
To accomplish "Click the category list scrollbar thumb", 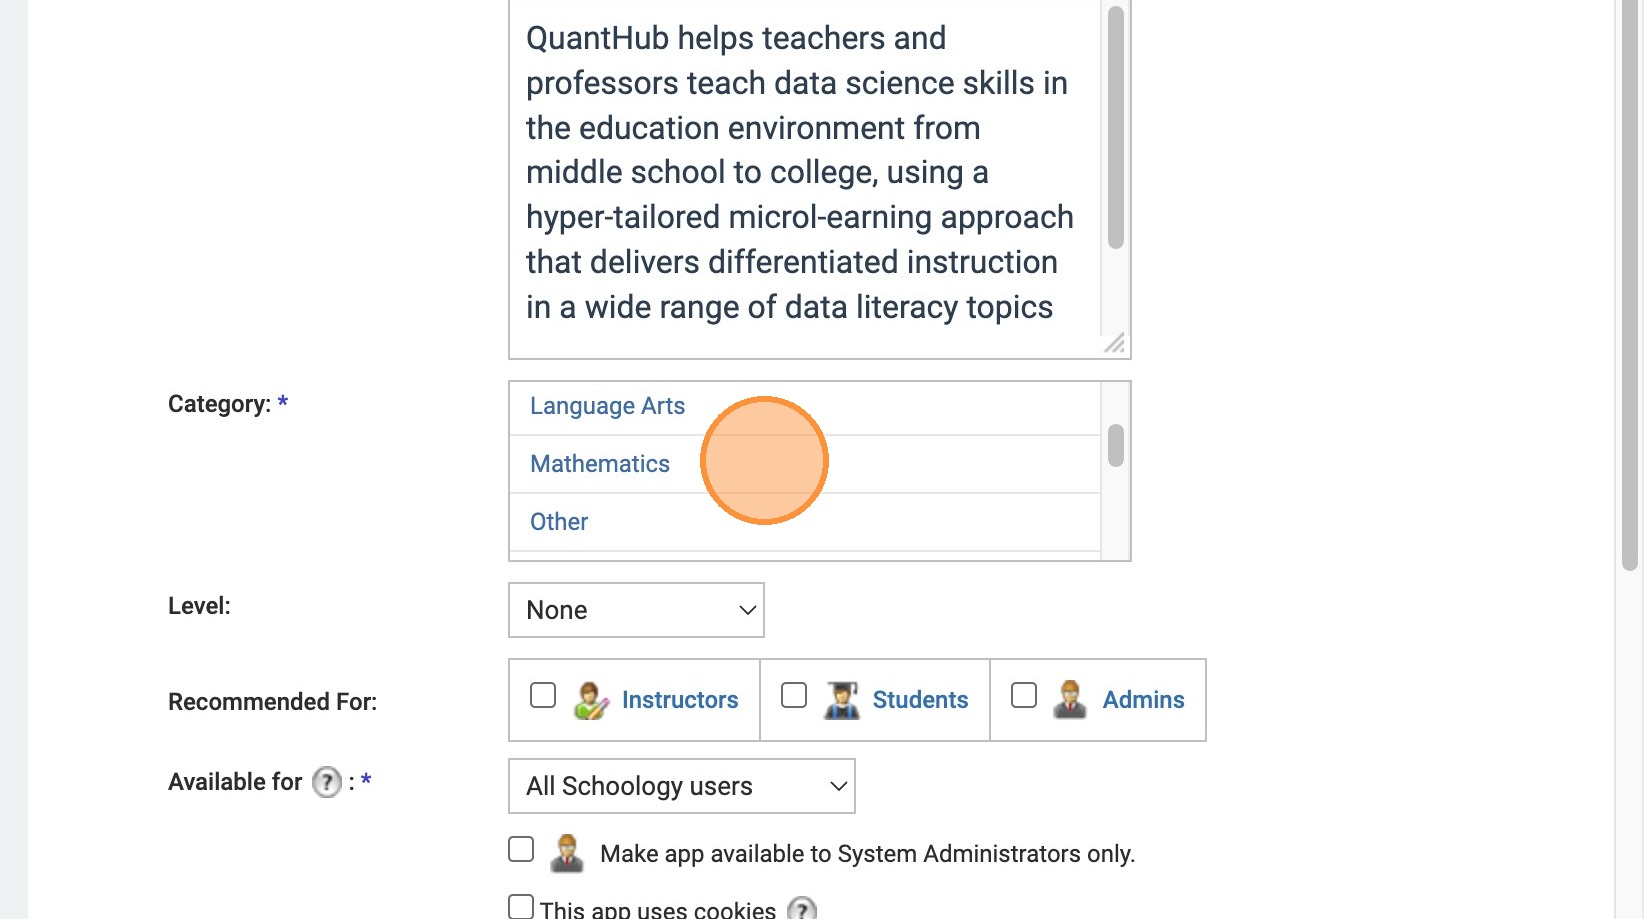I will click(1116, 445).
